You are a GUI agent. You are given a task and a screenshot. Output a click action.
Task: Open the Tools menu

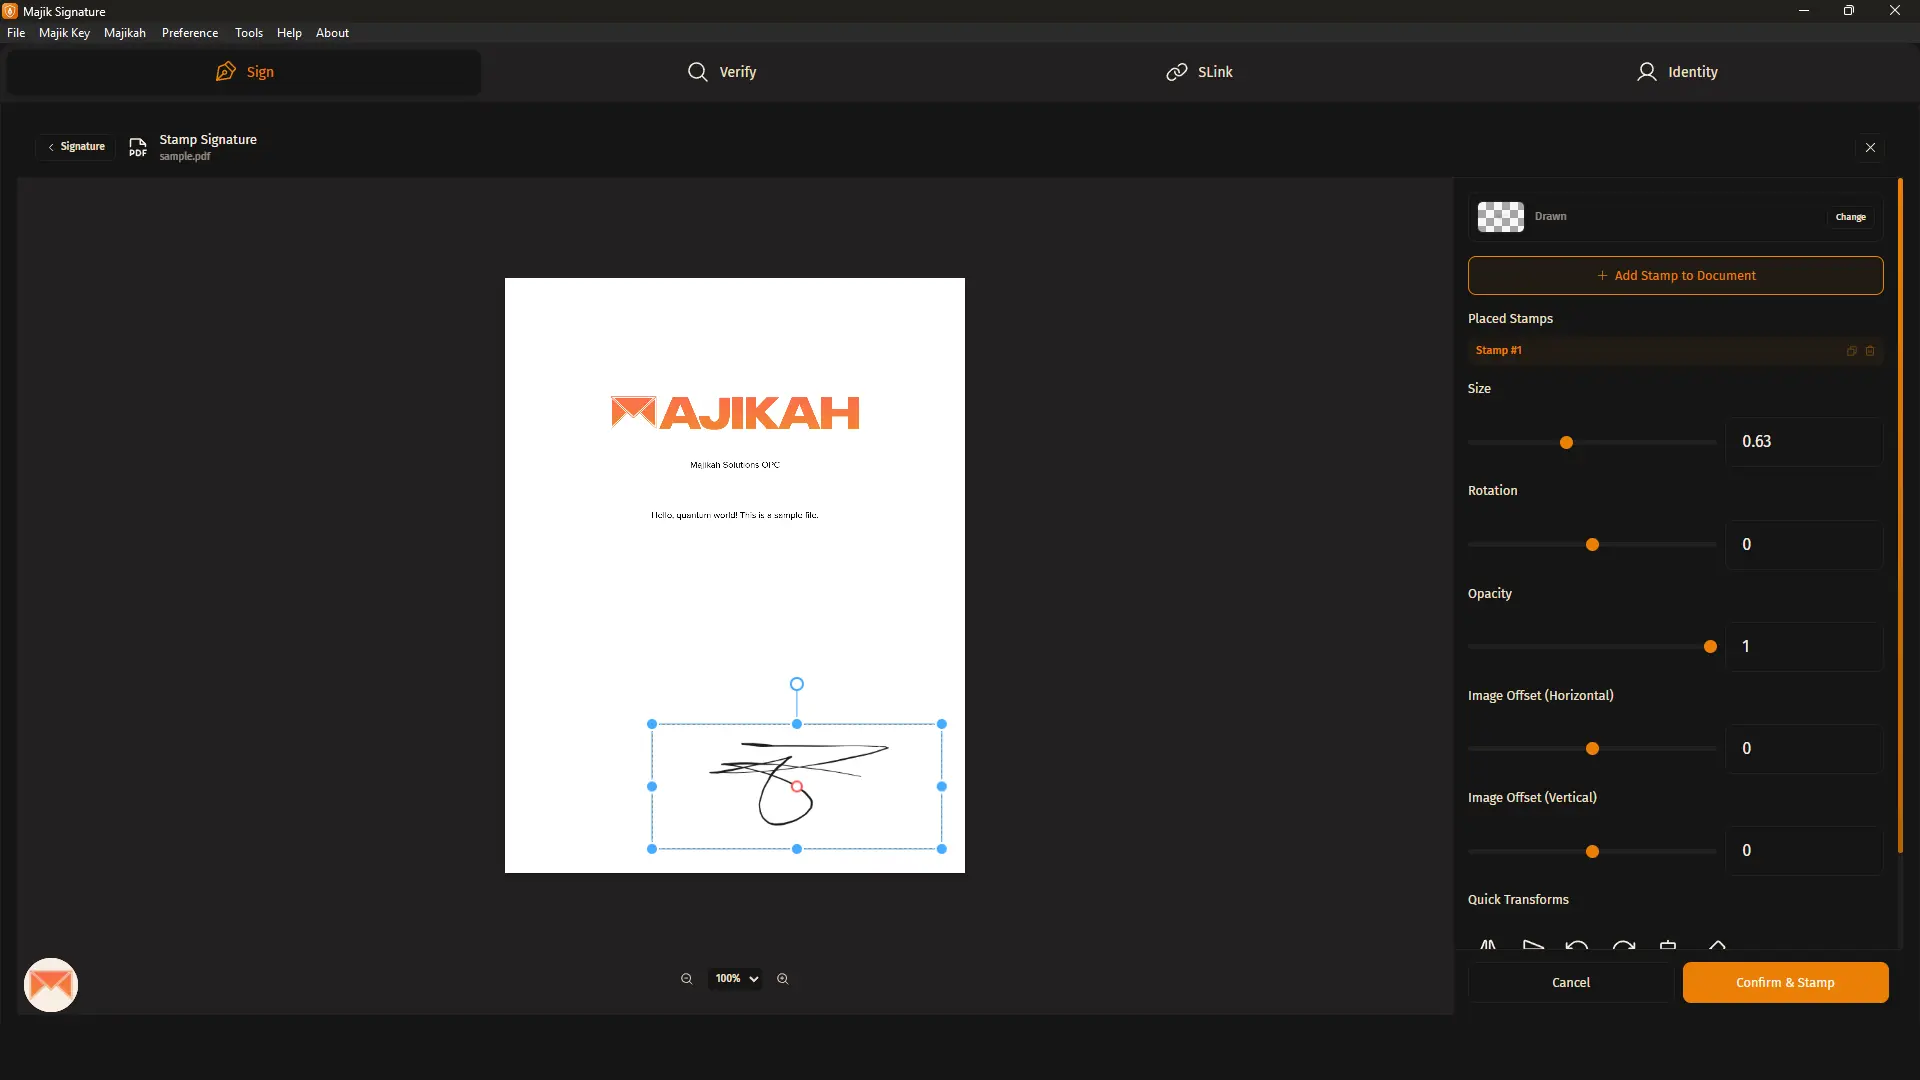pos(249,33)
